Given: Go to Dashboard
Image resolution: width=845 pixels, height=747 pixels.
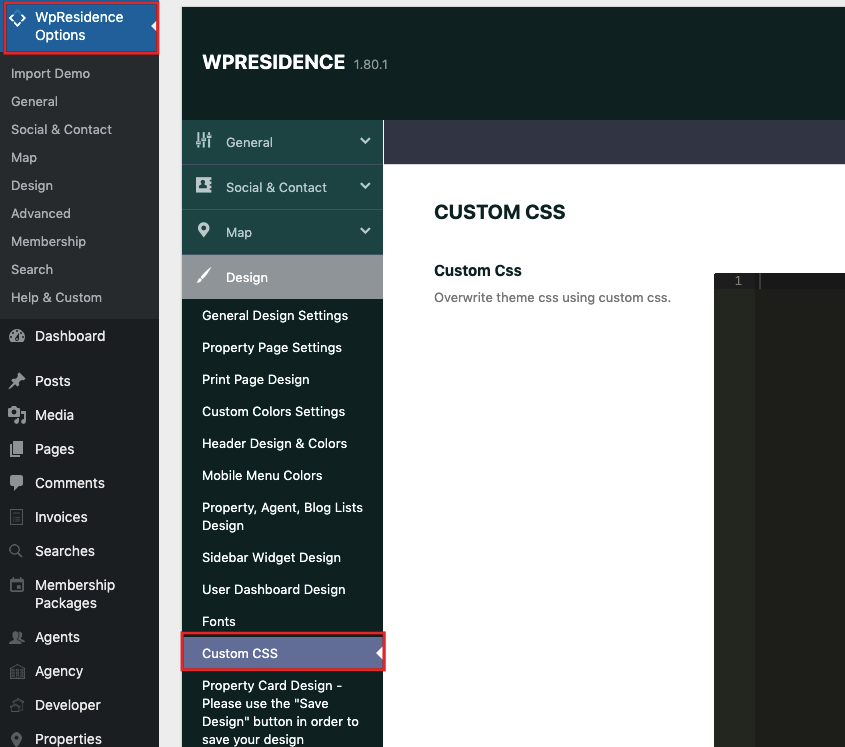Looking at the screenshot, I should [x=70, y=336].
